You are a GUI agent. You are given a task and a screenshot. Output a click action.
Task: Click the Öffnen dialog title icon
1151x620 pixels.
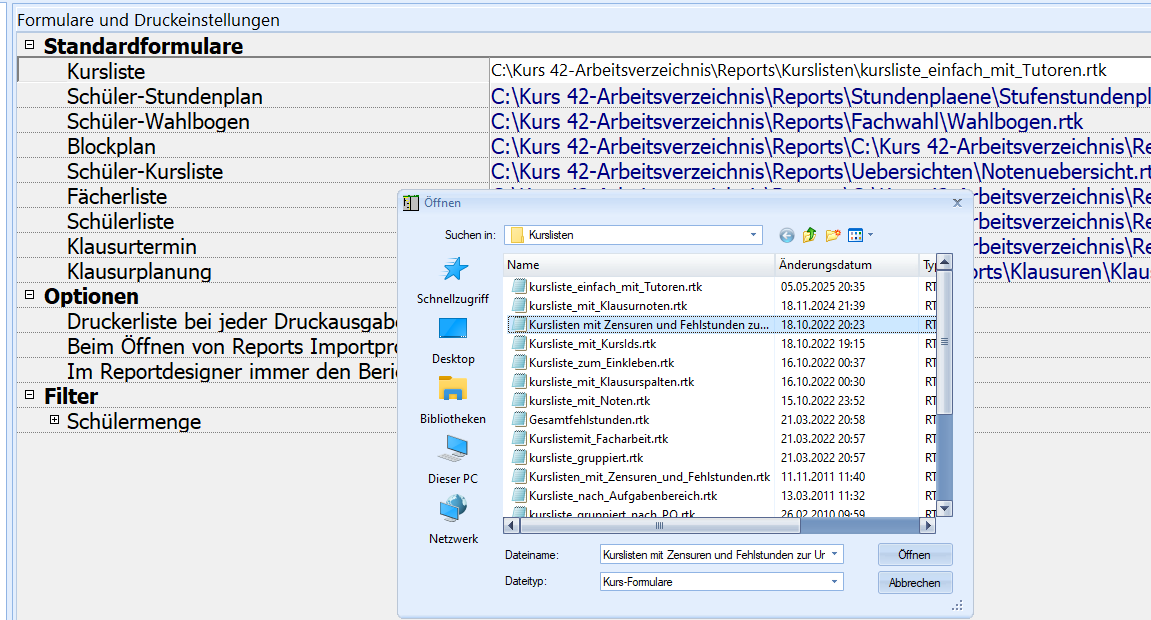(x=411, y=203)
